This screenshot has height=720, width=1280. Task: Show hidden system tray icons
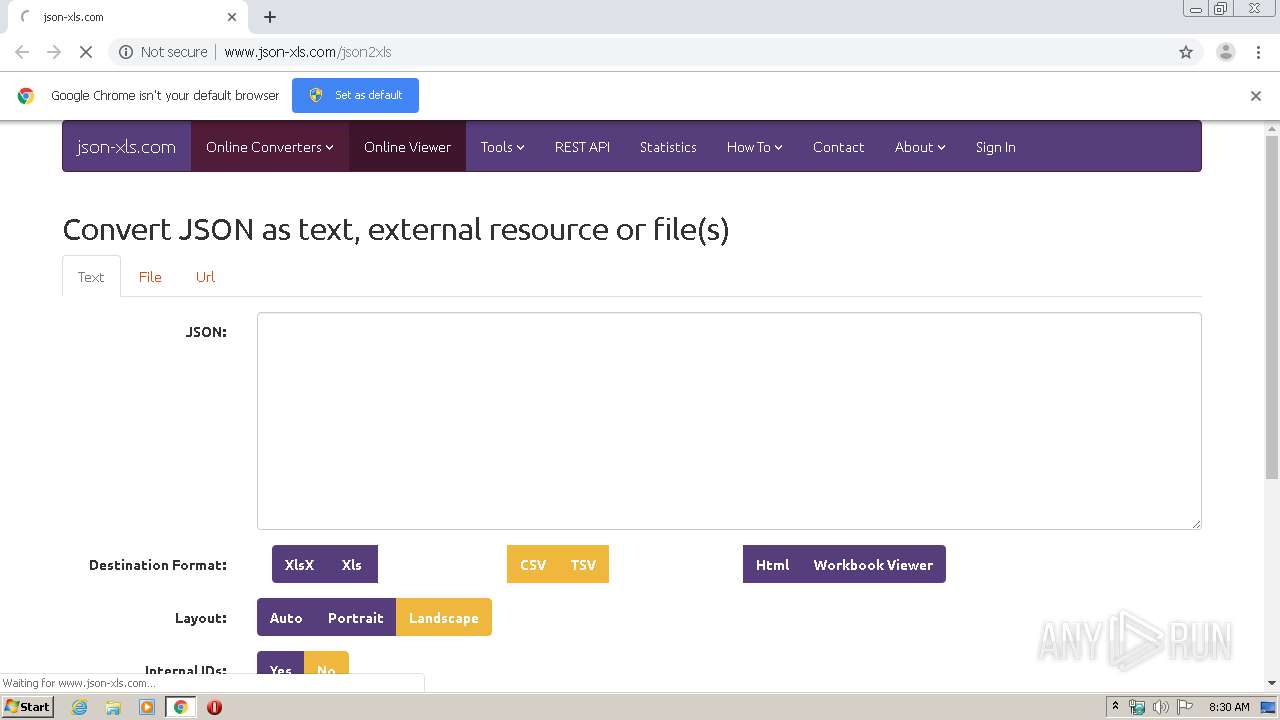[x=1115, y=707]
